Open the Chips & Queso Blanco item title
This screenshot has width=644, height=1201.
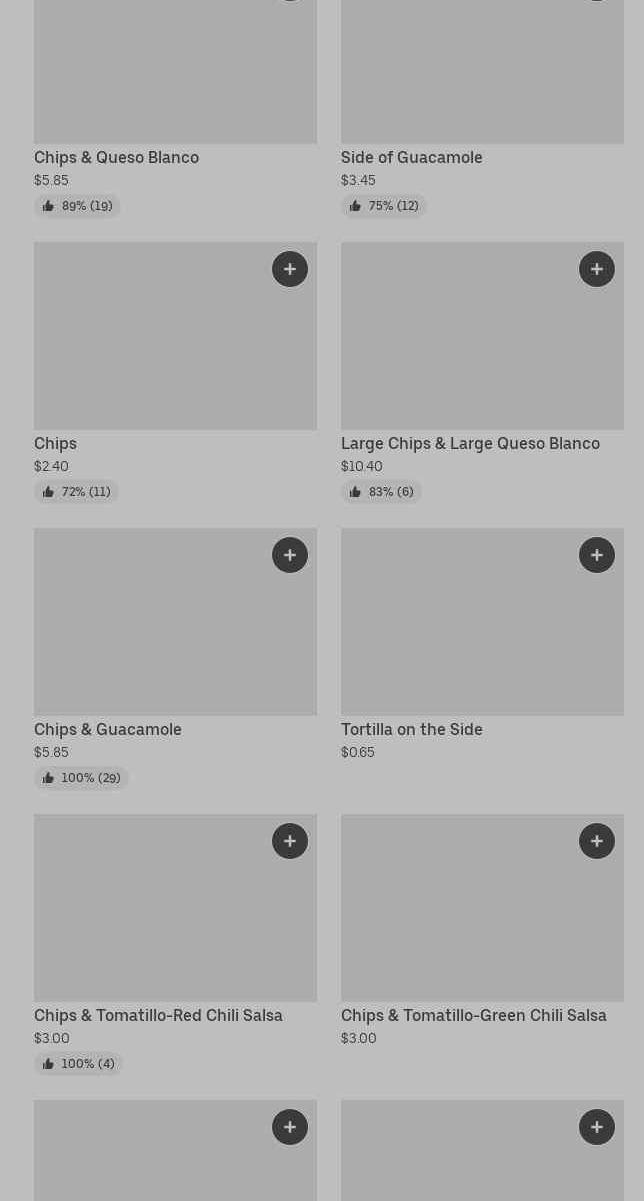pyautogui.click(x=116, y=157)
